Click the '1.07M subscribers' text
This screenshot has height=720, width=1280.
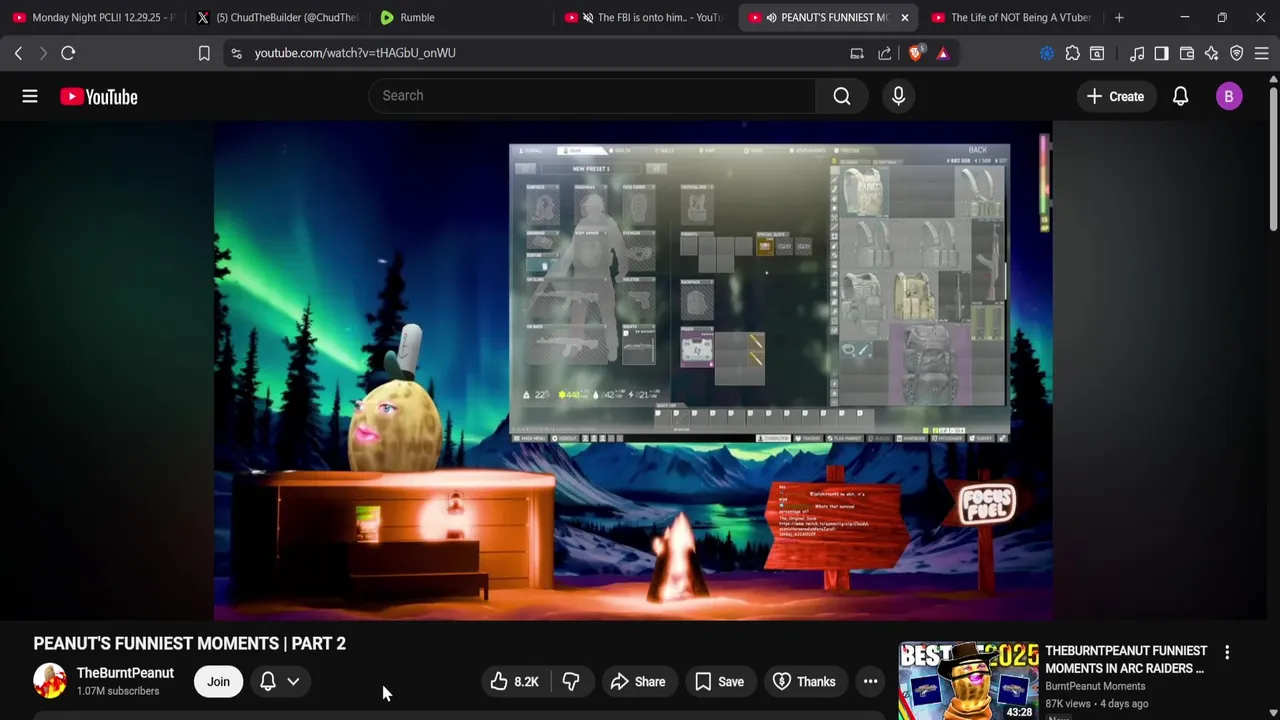(x=118, y=691)
